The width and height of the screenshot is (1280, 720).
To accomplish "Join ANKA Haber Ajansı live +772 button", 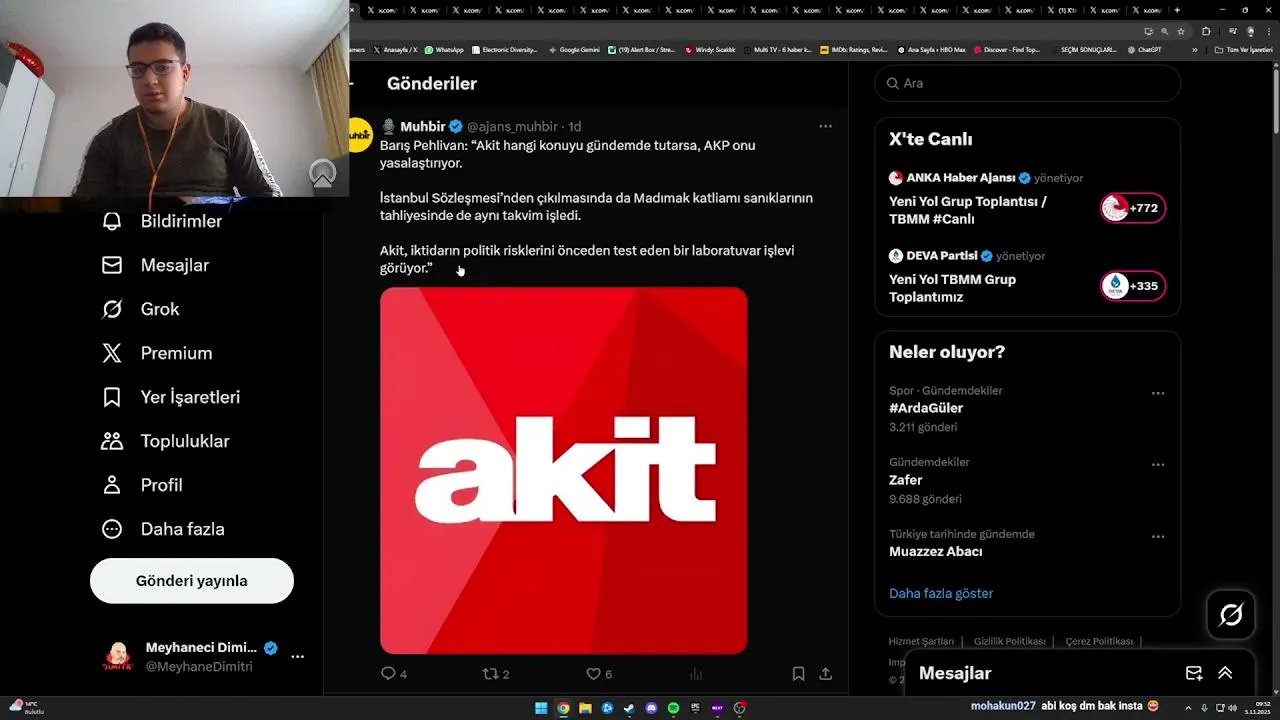I will pyautogui.click(x=1132, y=208).
